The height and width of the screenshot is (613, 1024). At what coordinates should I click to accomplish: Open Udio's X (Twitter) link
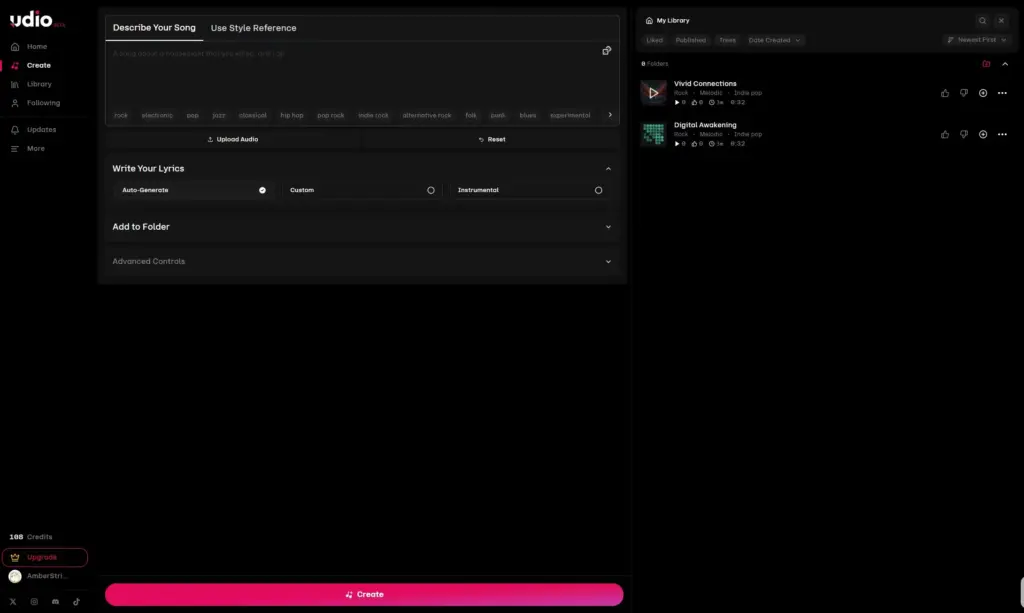click(x=13, y=602)
